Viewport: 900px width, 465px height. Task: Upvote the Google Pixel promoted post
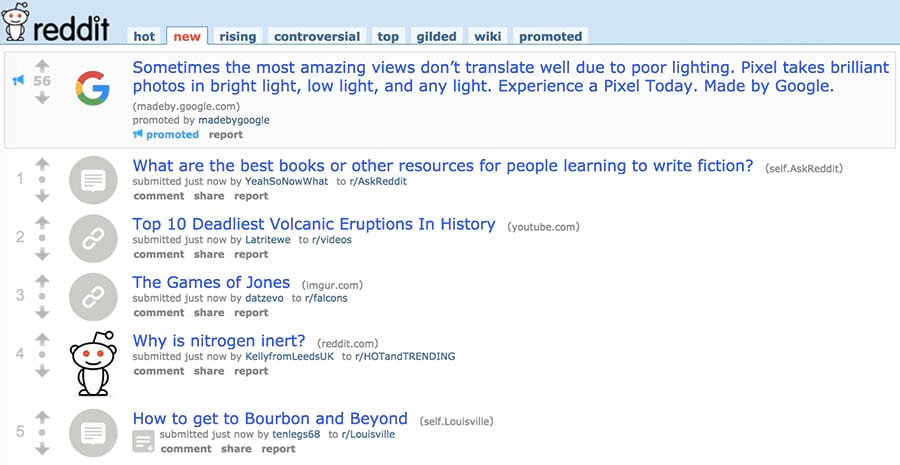42,65
